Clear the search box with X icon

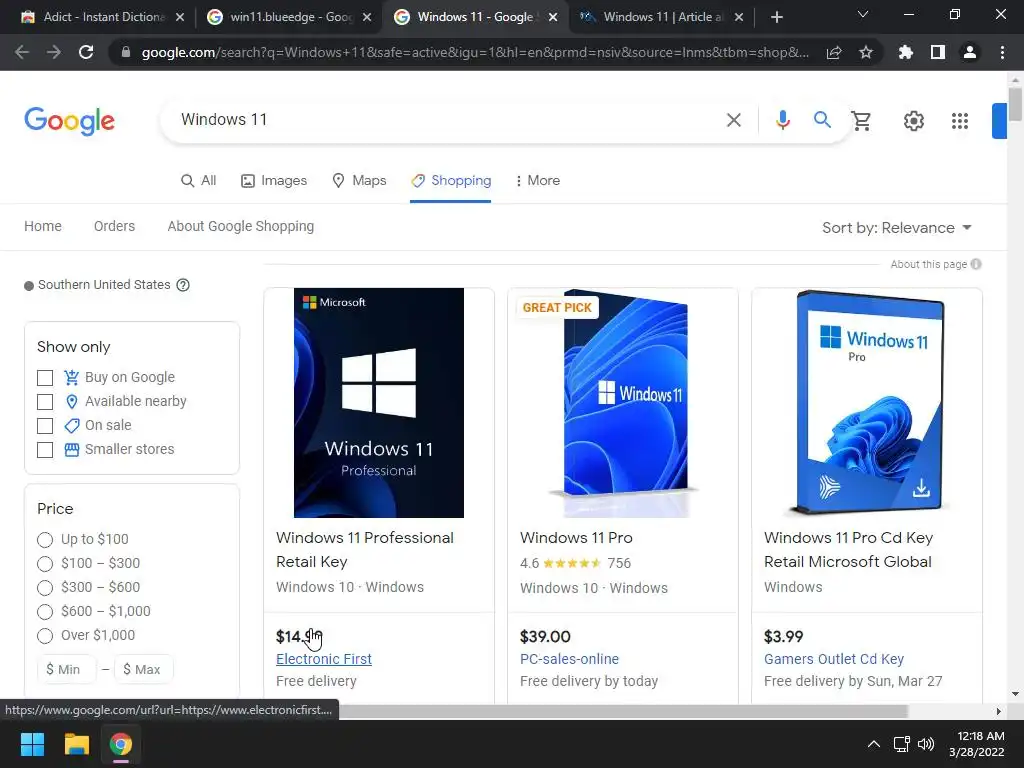pyautogui.click(x=733, y=120)
